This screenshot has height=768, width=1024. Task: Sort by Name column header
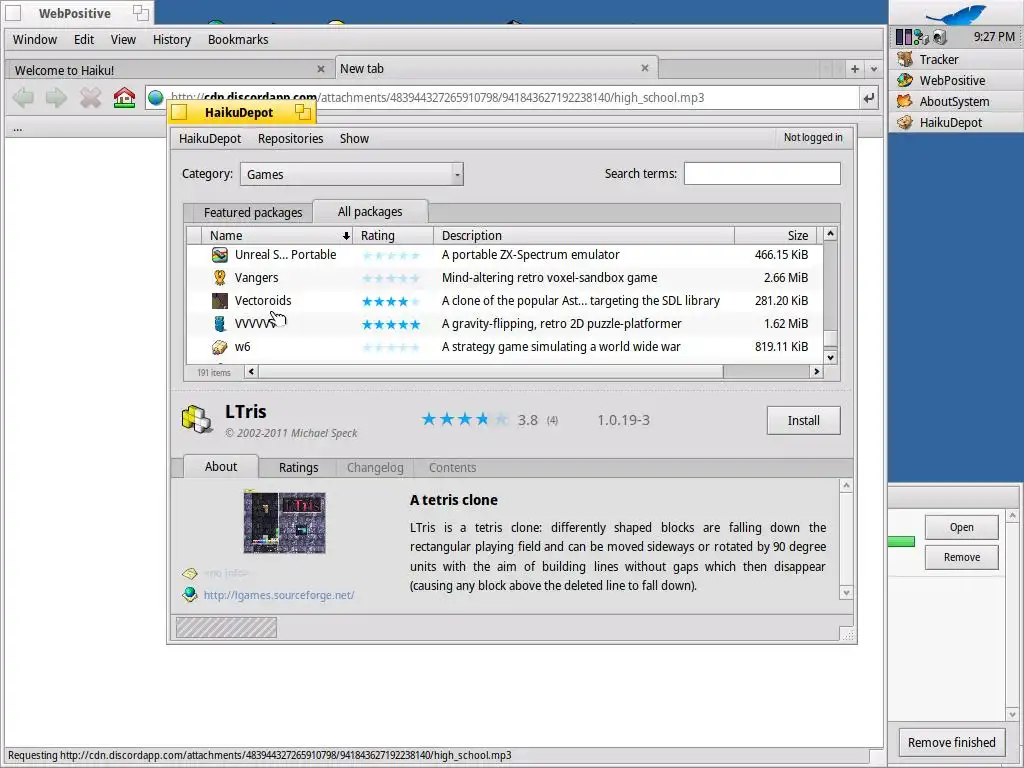point(278,235)
